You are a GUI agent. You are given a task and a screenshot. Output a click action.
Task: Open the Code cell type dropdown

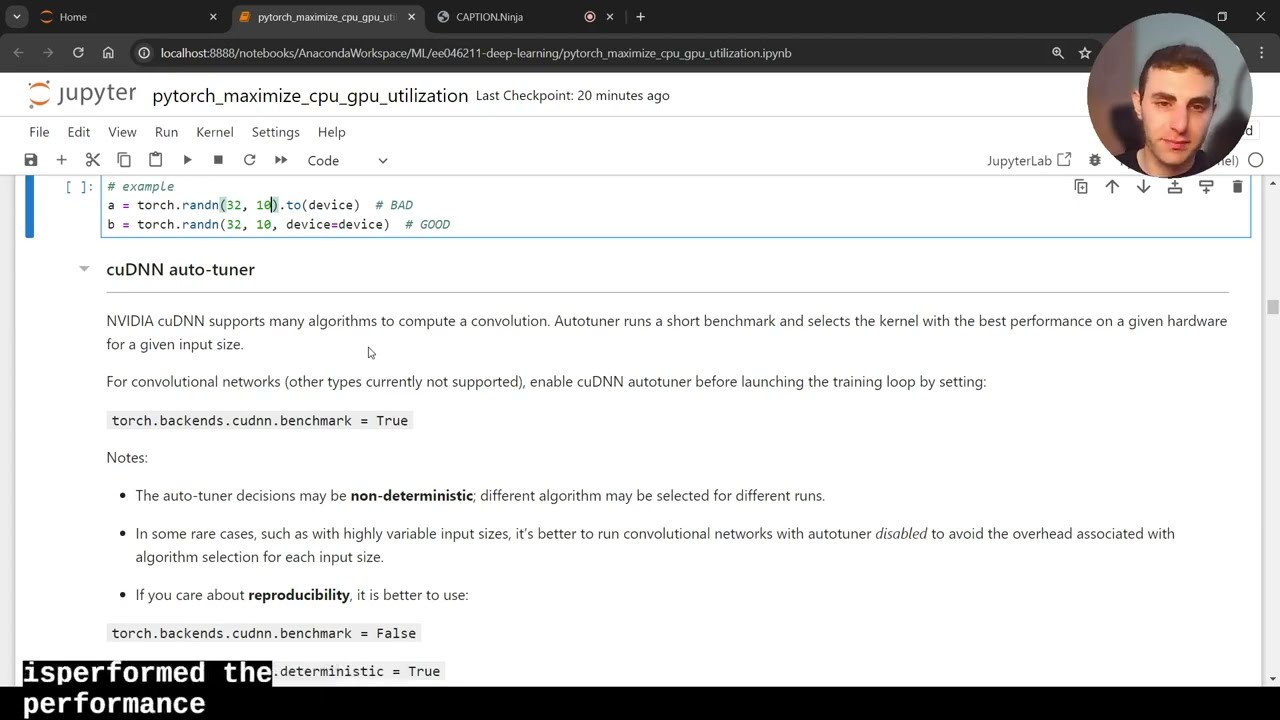pos(347,160)
